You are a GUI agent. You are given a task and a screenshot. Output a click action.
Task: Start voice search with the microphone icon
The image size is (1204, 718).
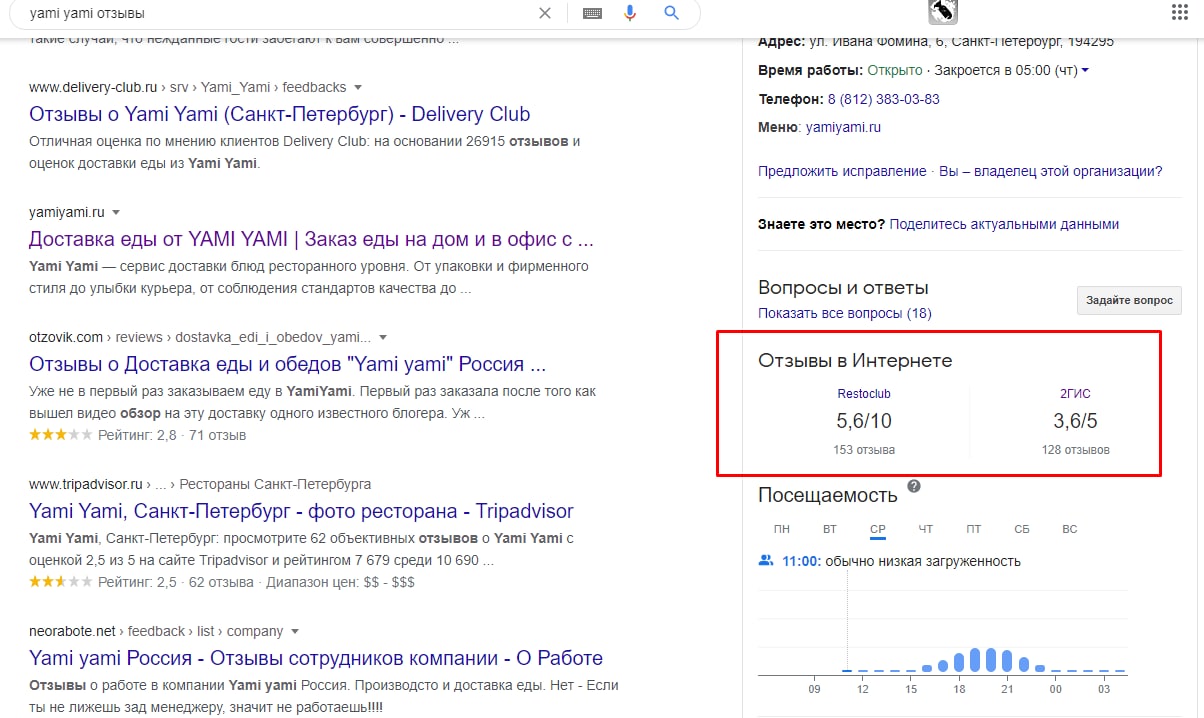[630, 13]
